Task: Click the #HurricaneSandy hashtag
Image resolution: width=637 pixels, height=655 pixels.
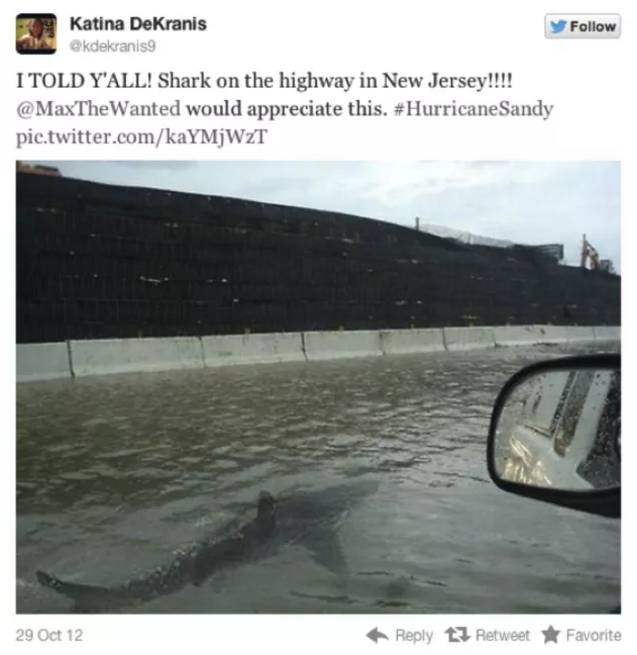Action: click(473, 109)
